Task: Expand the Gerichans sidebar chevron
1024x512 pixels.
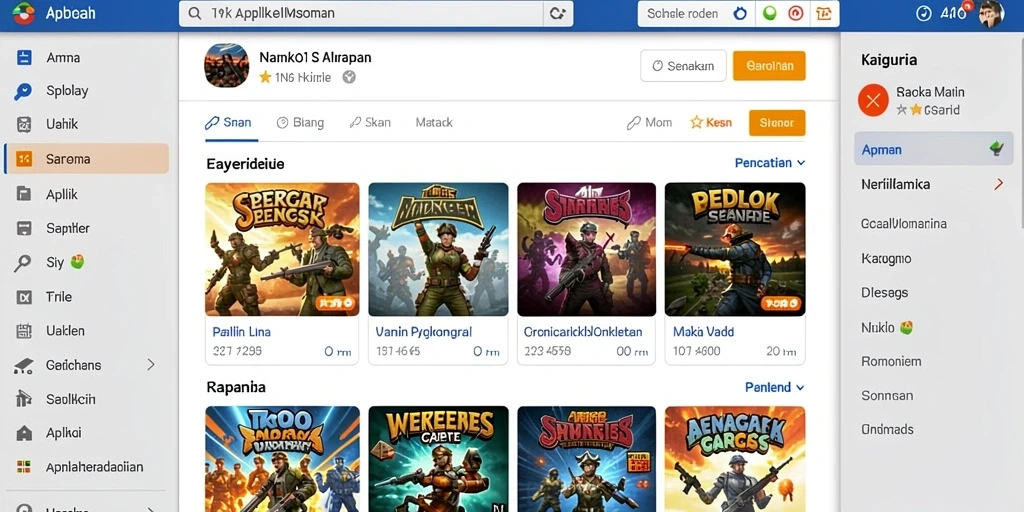Action: click(x=151, y=364)
